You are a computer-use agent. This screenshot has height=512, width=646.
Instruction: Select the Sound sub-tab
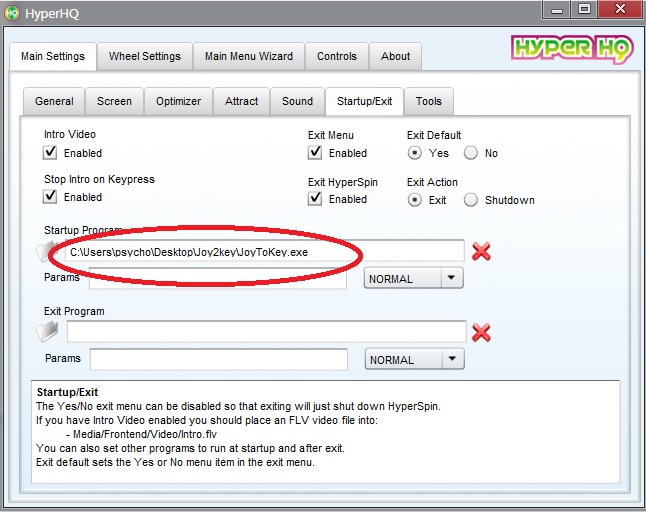pyautogui.click(x=297, y=101)
